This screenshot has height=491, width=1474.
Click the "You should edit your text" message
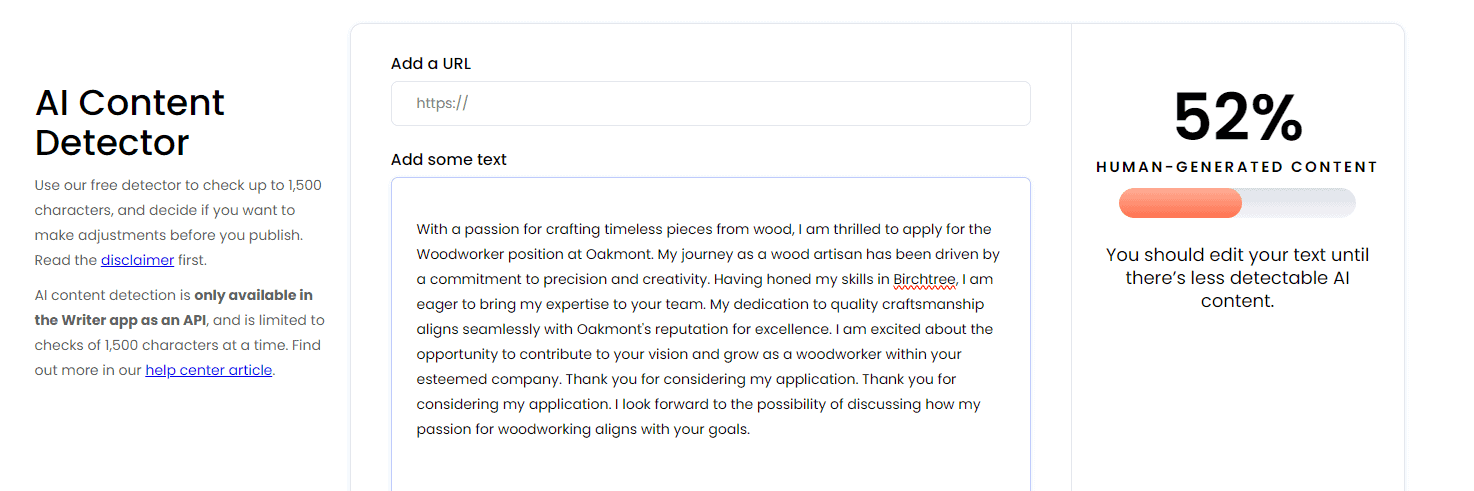(1237, 278)
